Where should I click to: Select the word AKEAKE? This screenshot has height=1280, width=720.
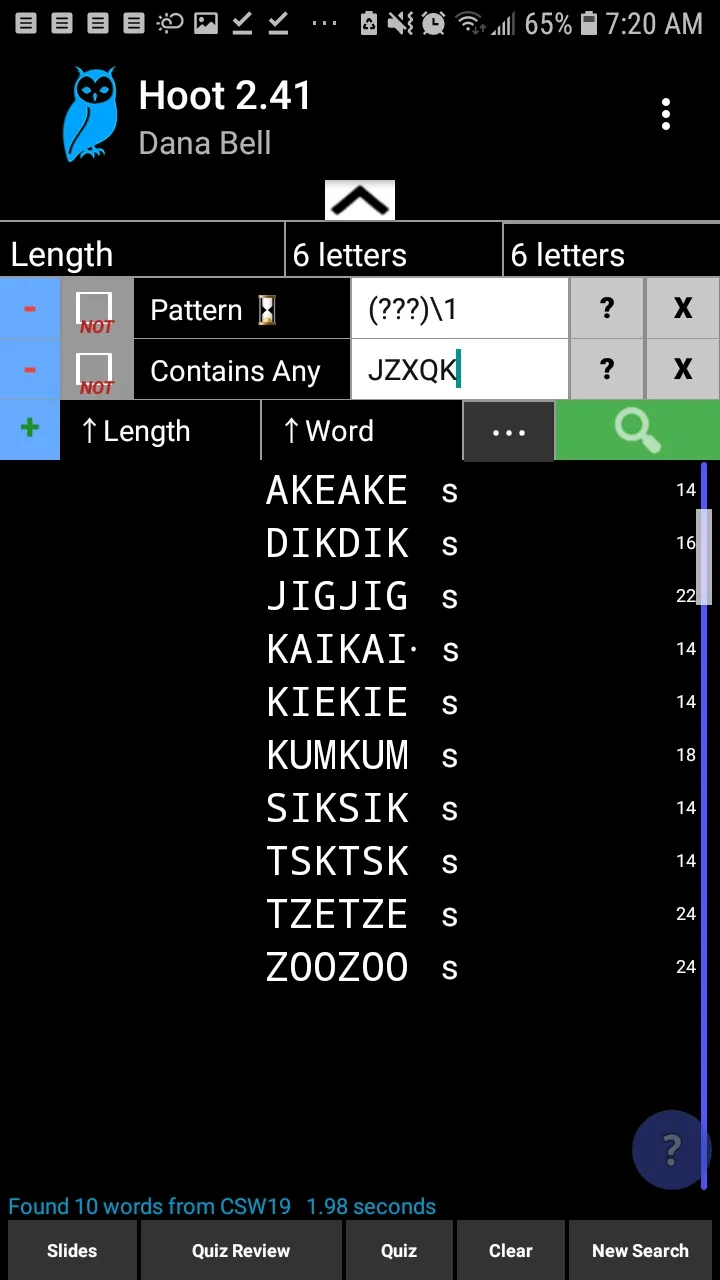pyautogui.click(x=337, y=490)
